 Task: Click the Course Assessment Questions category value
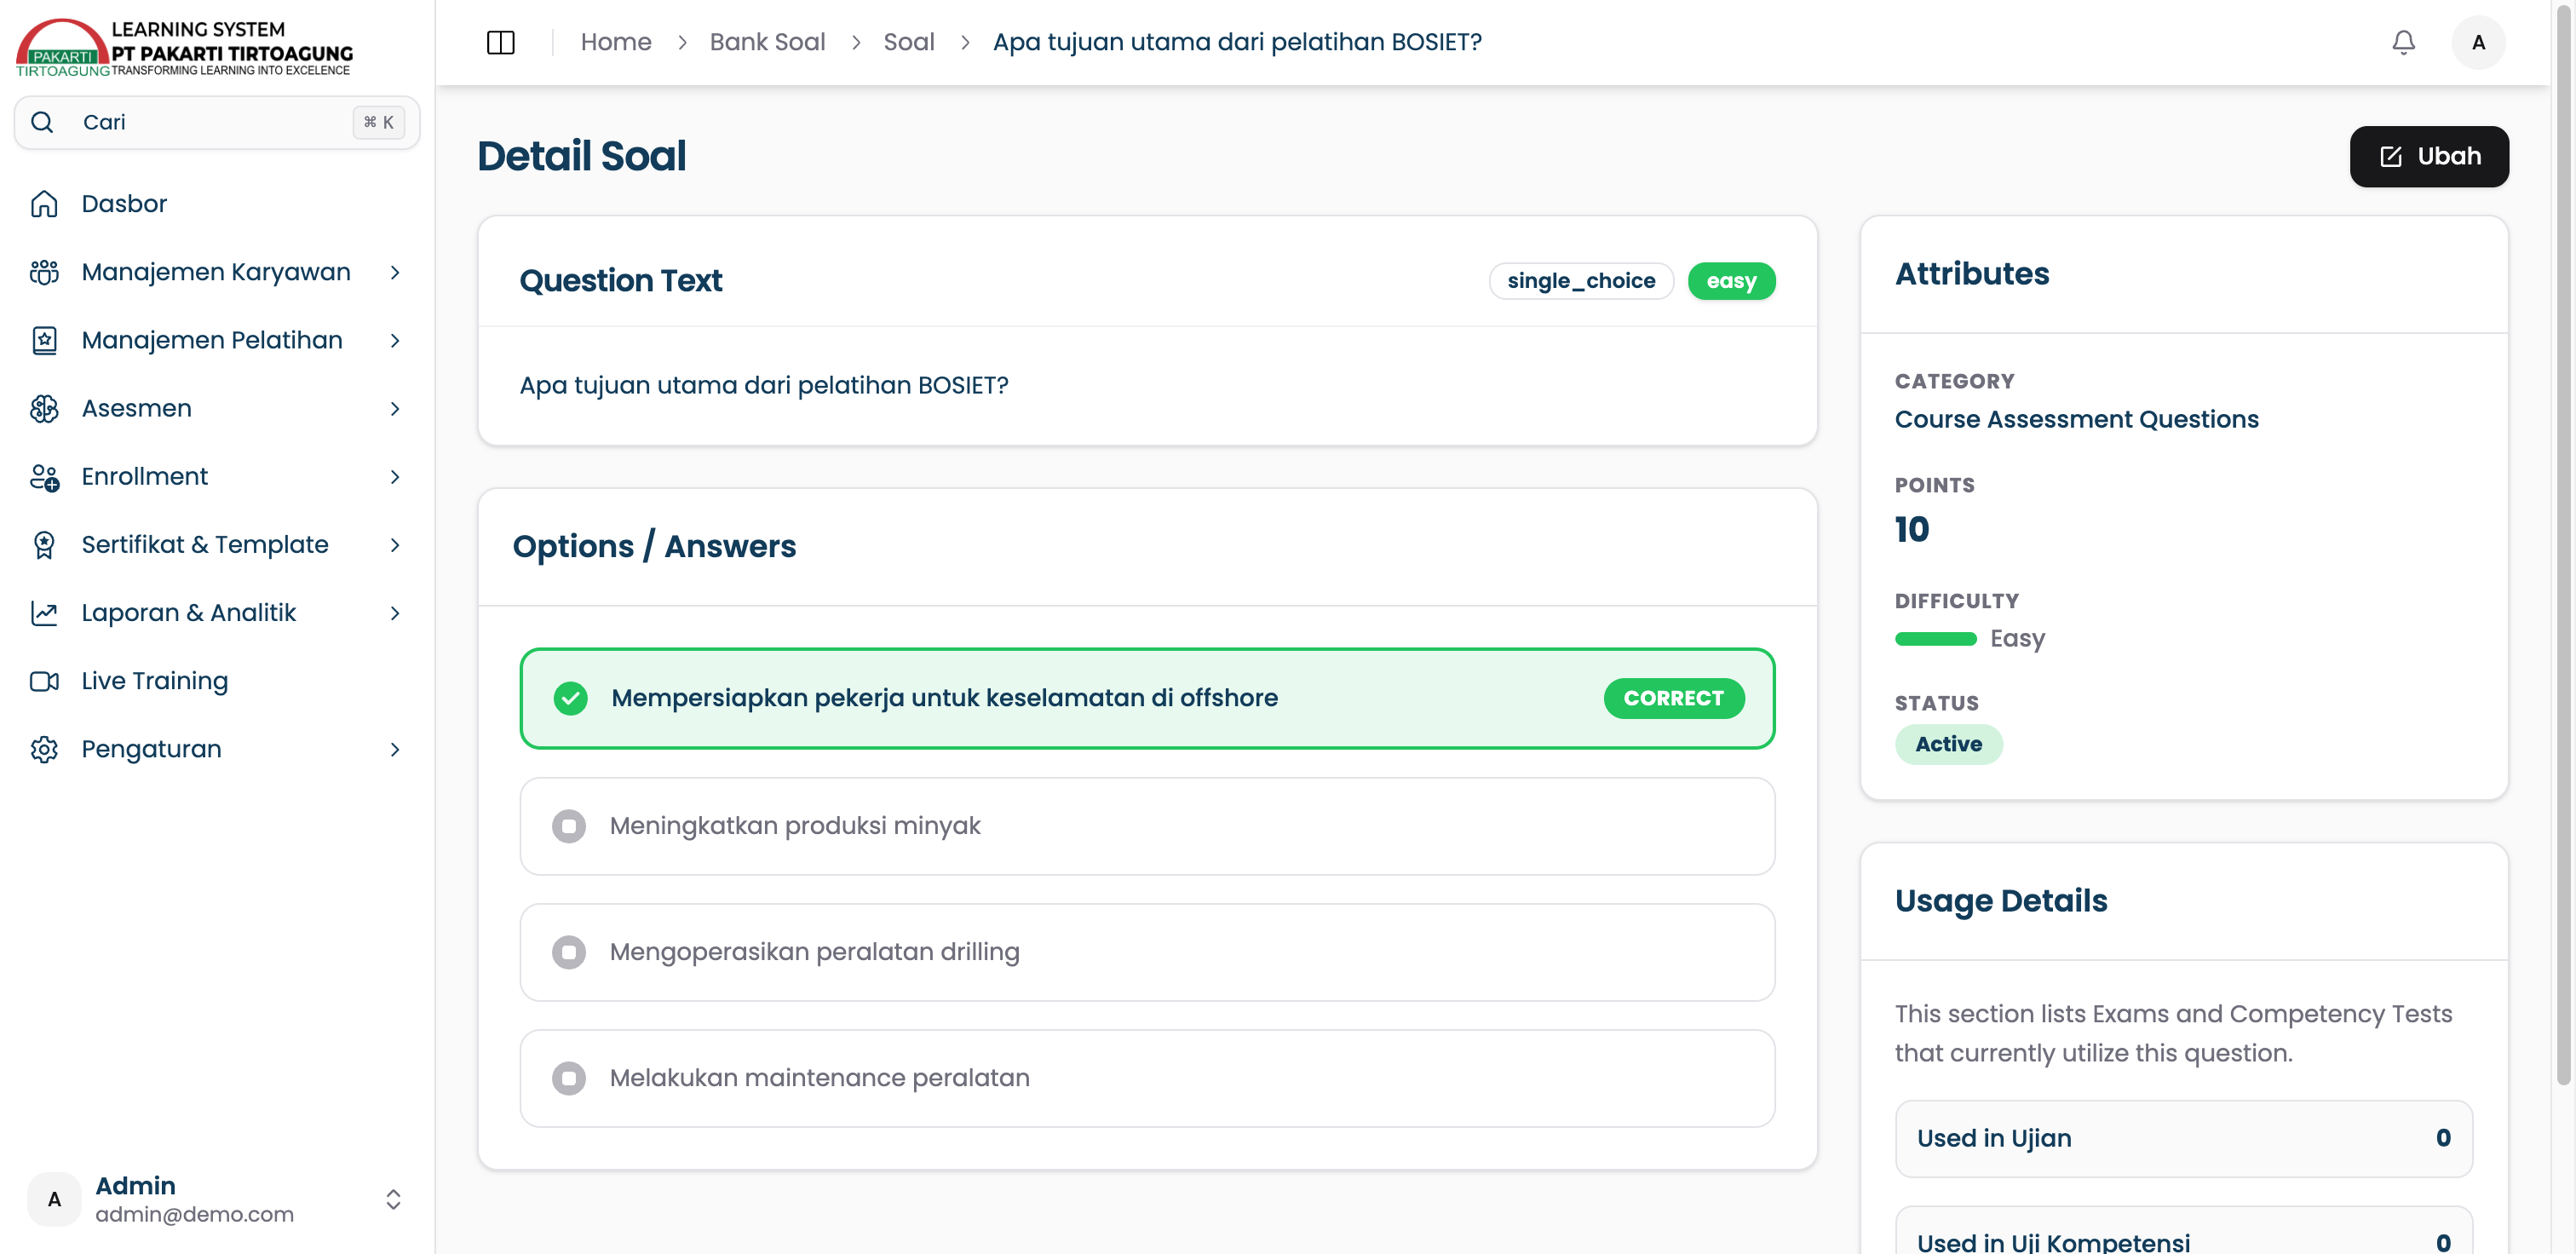pos(2076,419)
